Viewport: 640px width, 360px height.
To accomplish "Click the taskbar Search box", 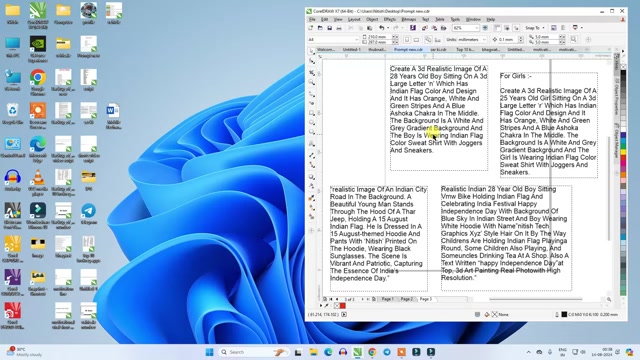I will point(253,352).
